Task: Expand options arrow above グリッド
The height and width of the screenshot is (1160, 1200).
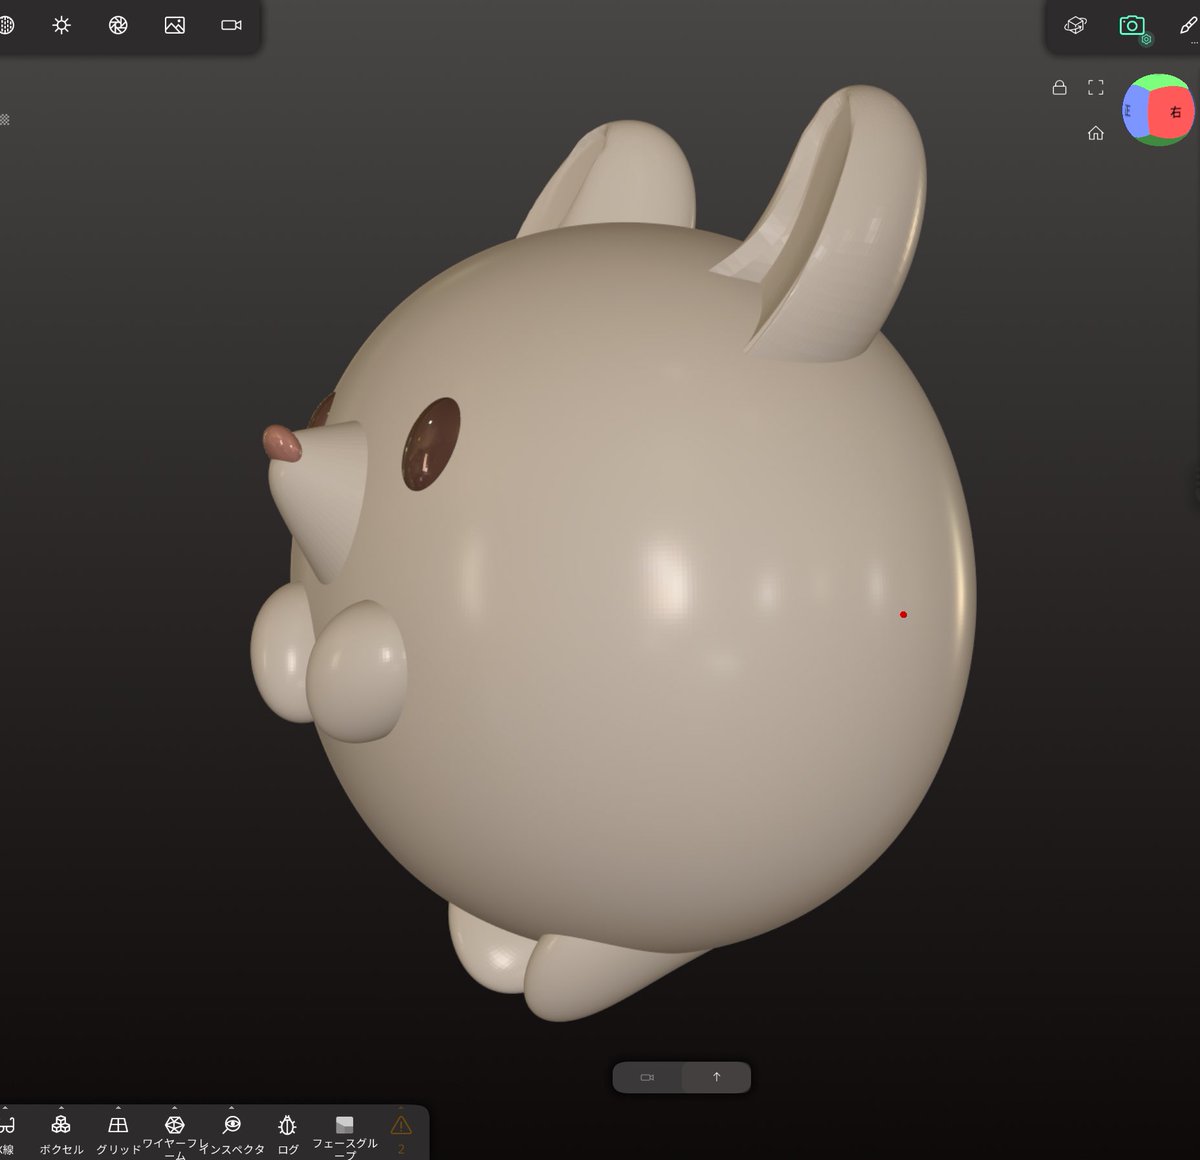Action: coord(118,1108)
